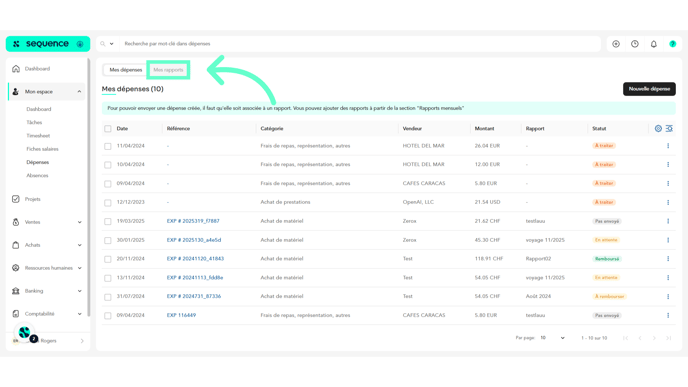Image resolution: width=688 pixels, height=387 pixels.
Task: Open row menu for Rapport02 expense
Action: coord(668,259)
